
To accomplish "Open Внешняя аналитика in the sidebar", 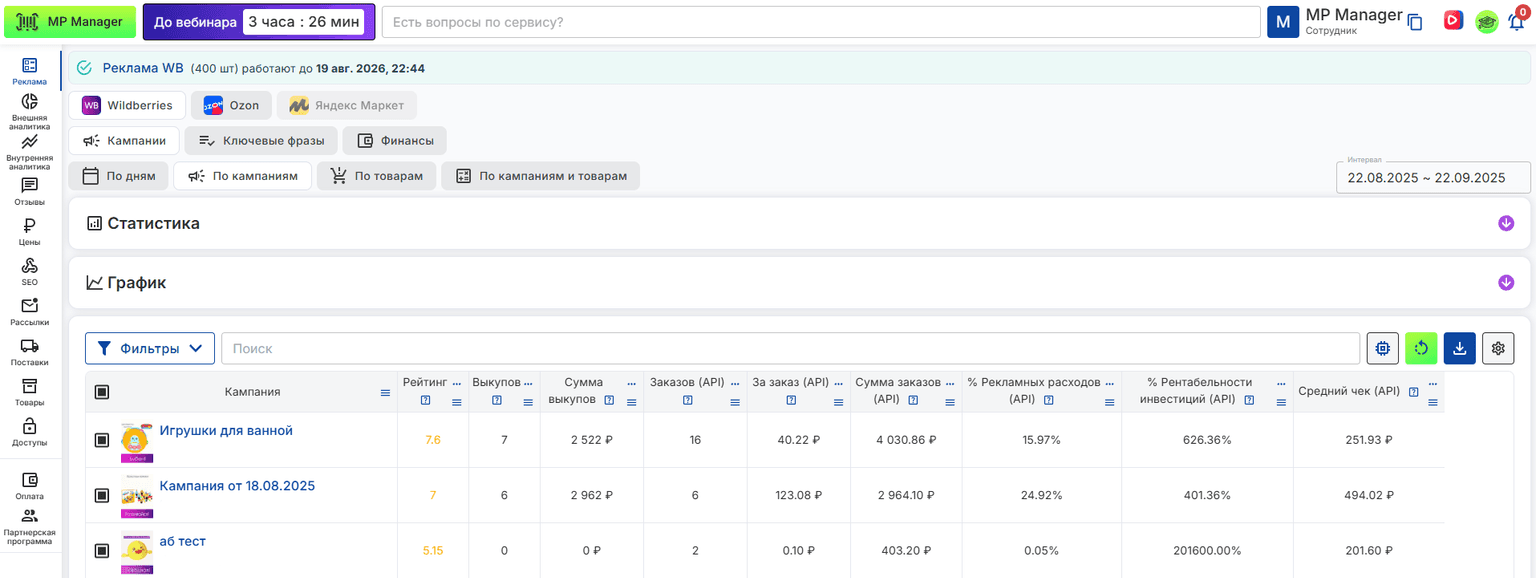I will (29, 111).
